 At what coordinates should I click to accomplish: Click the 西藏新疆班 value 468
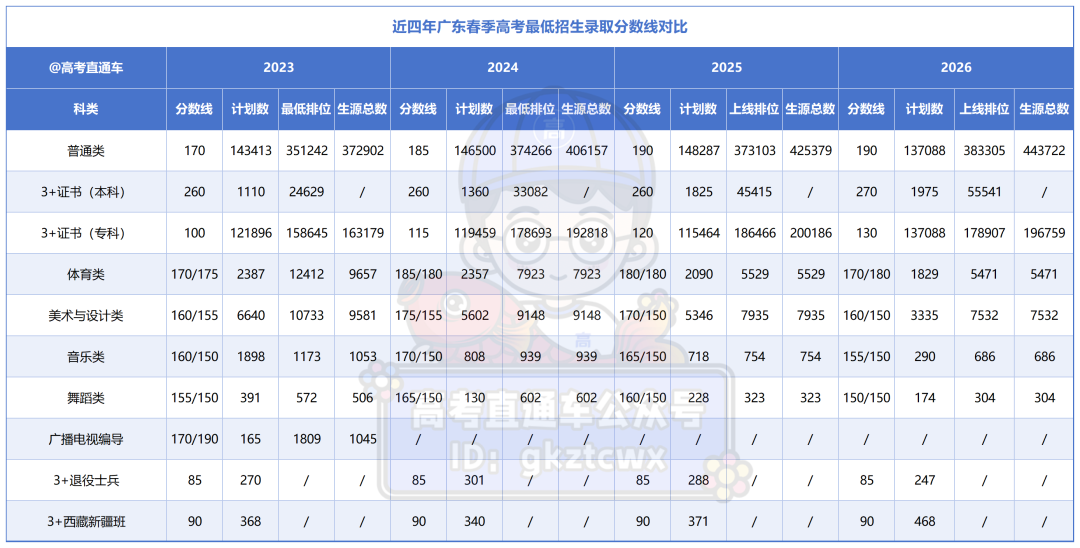click(x=924, y=522)
